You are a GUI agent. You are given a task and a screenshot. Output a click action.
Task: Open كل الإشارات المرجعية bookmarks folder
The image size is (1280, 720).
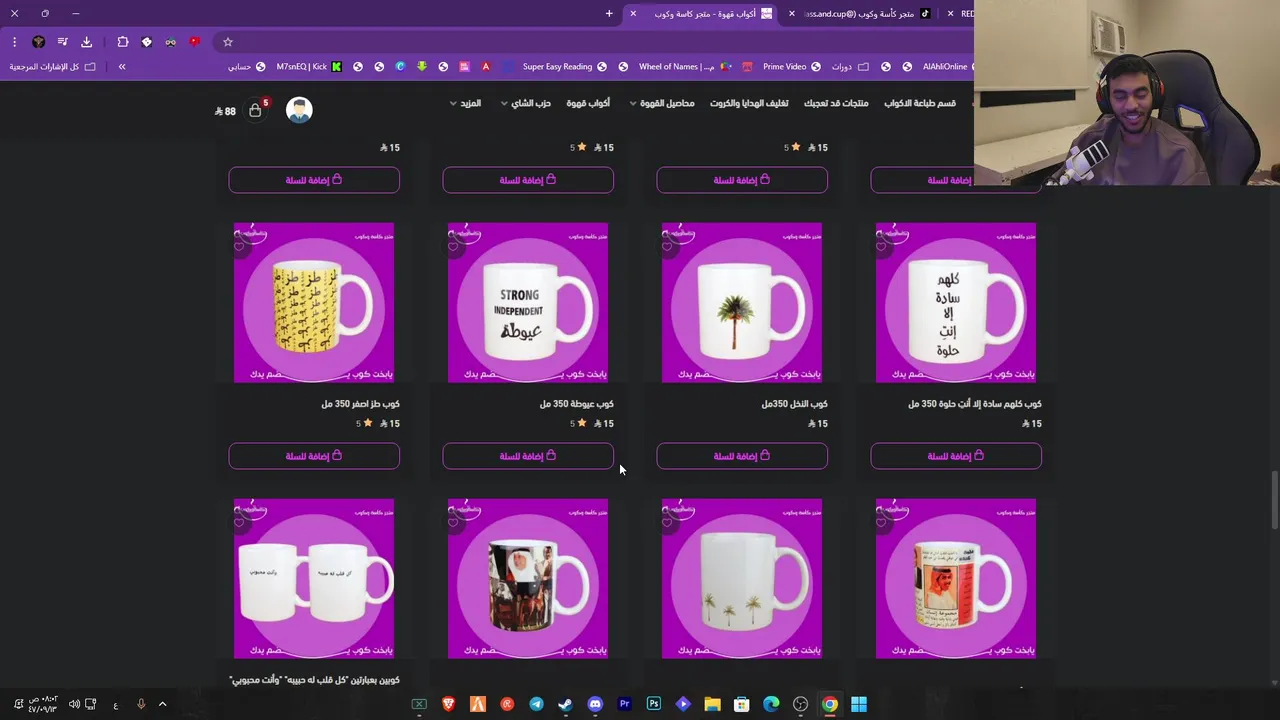[x=52, y=67]
